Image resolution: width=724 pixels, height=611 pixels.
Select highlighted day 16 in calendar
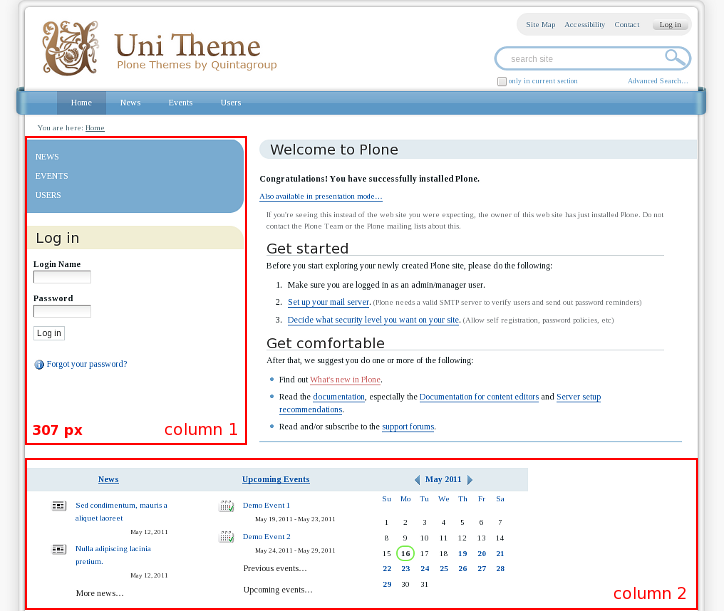(405, 553)
